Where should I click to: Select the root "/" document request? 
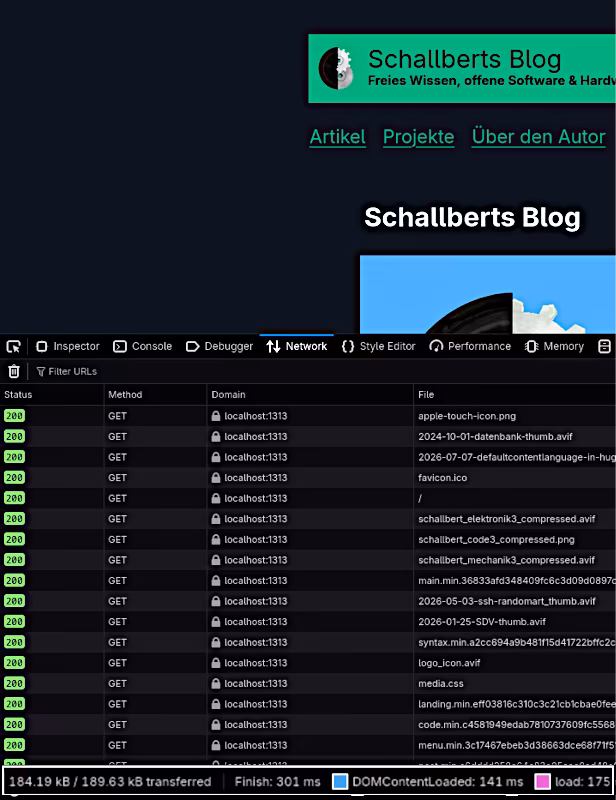coord(308,498)
